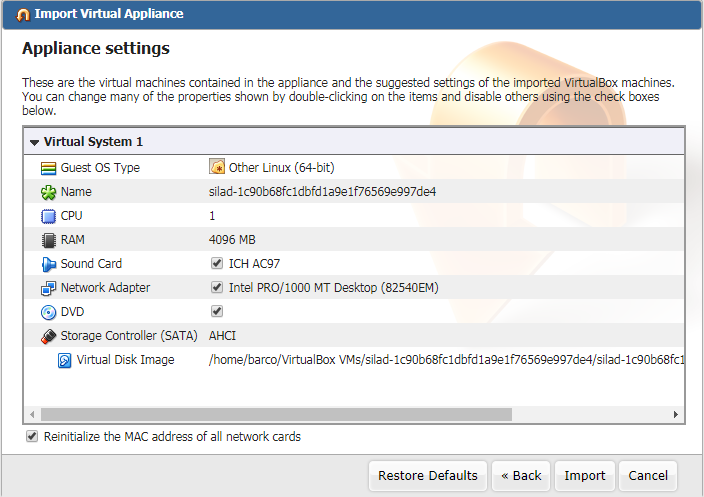Toggle the DVD drive checkbox

[x=217, y=312]
